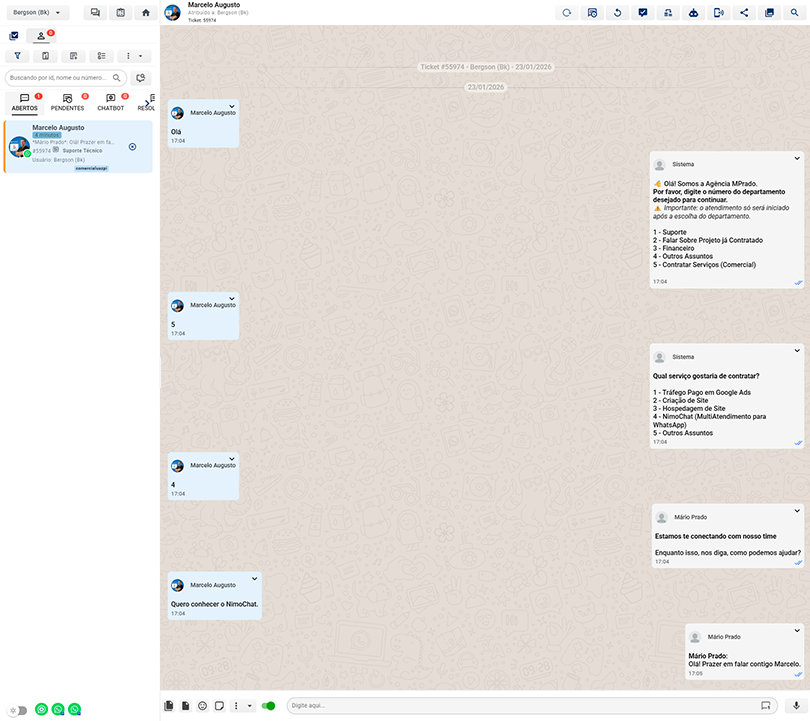
Task: Open the Bergson (Bk) workspace dropdown
Action: pyautogui.click(x=38, y=12)
